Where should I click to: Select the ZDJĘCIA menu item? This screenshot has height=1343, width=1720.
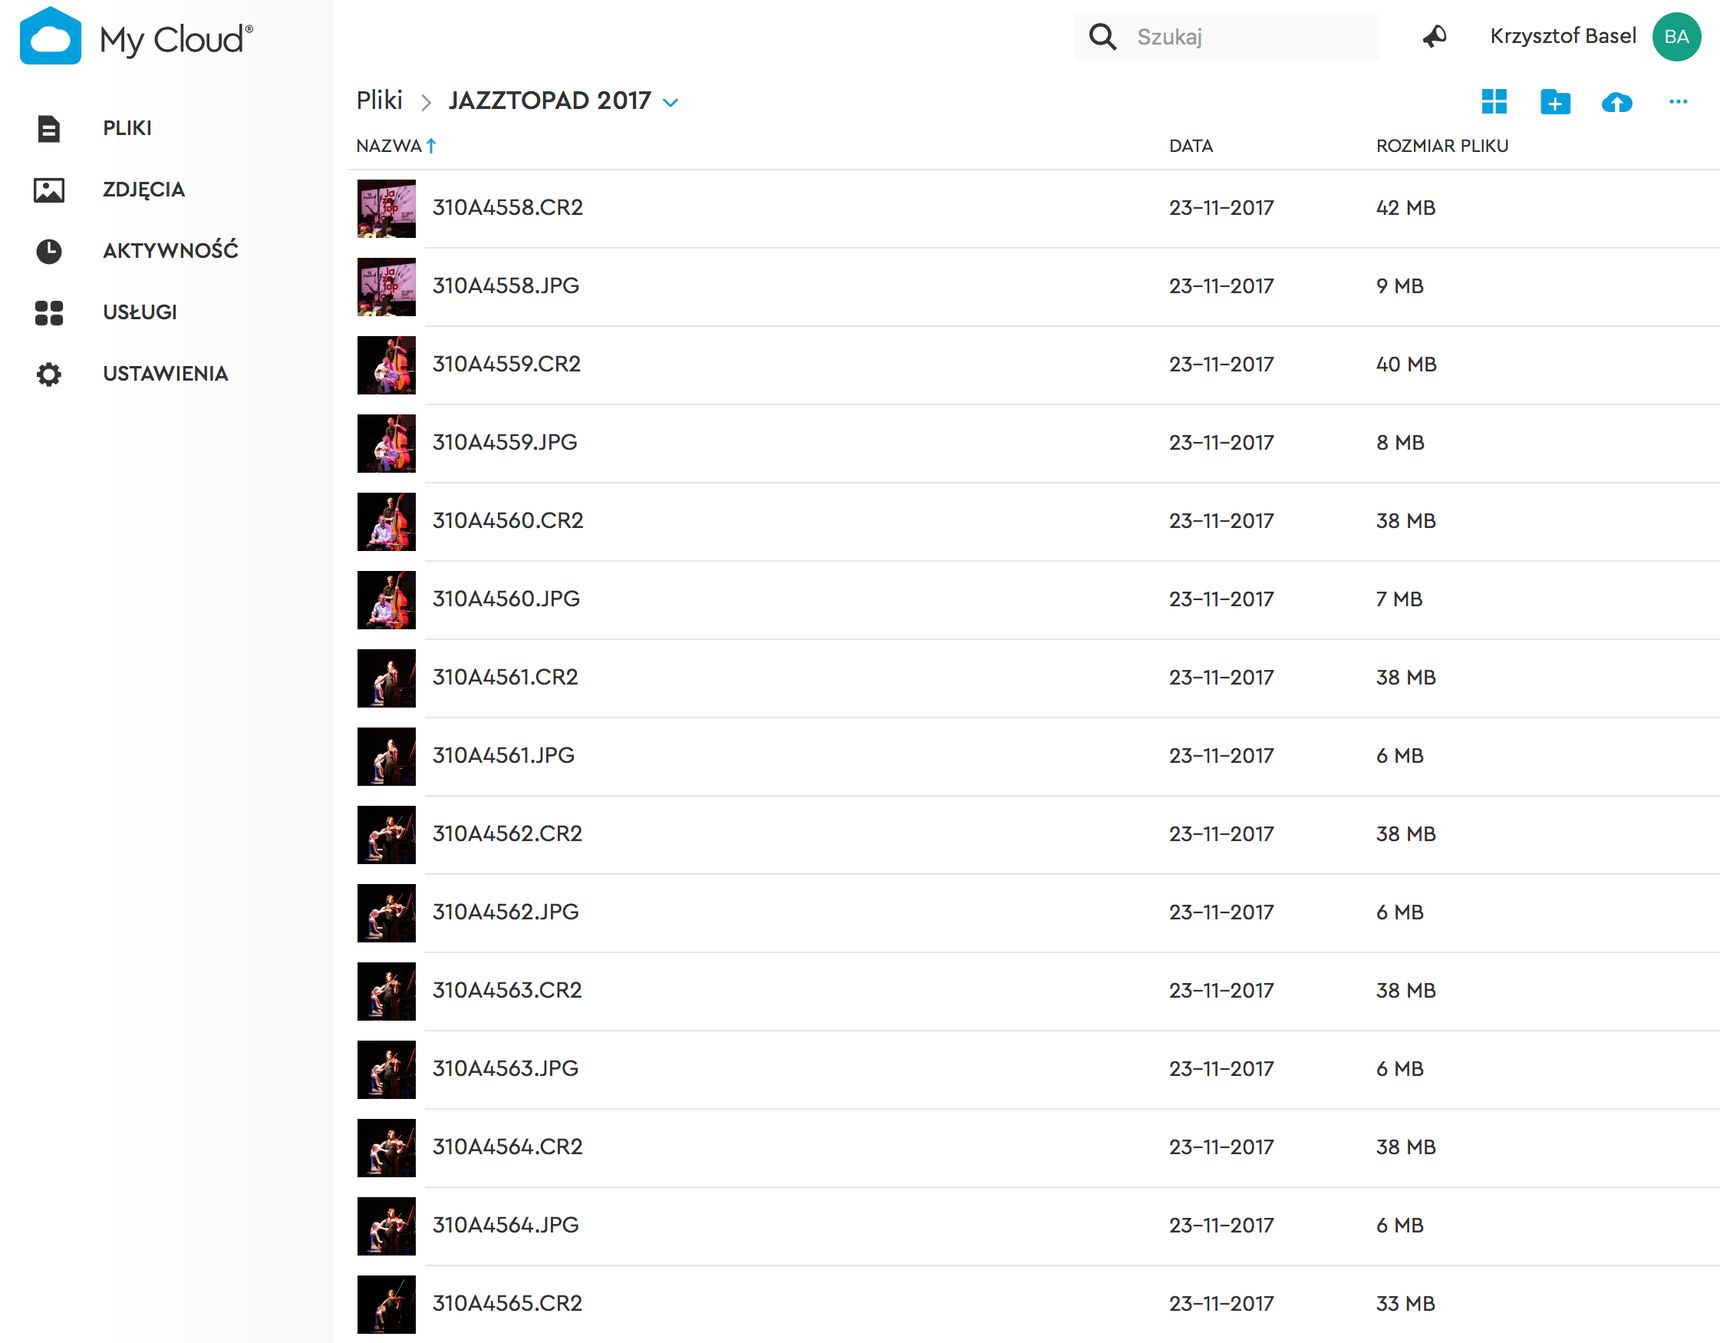(143, 189)
